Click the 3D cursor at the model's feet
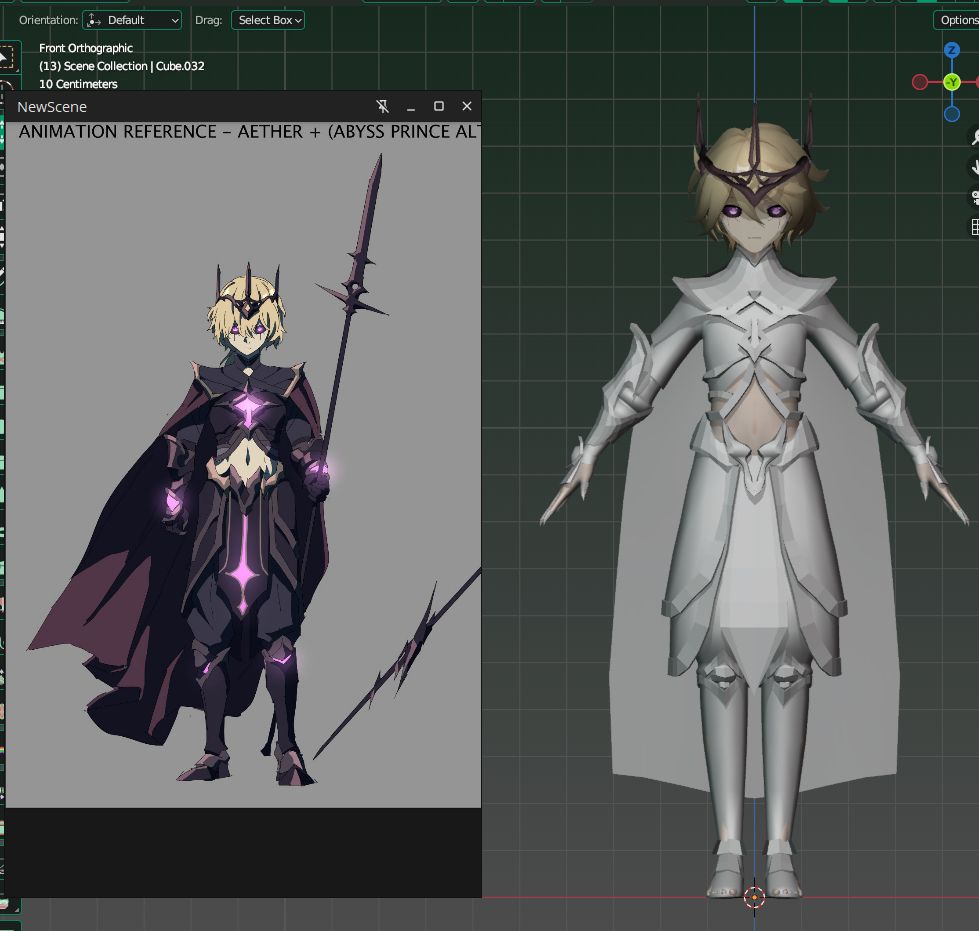Screen dimensions: 979x931 tap(754, 897)
